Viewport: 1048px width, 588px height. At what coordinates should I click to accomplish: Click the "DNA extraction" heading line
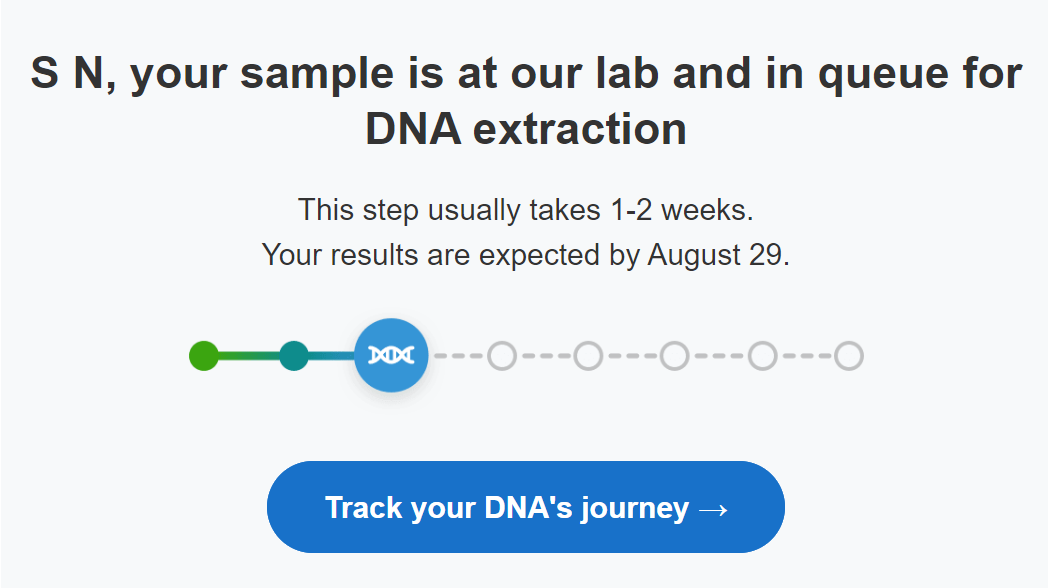[526, 128]
